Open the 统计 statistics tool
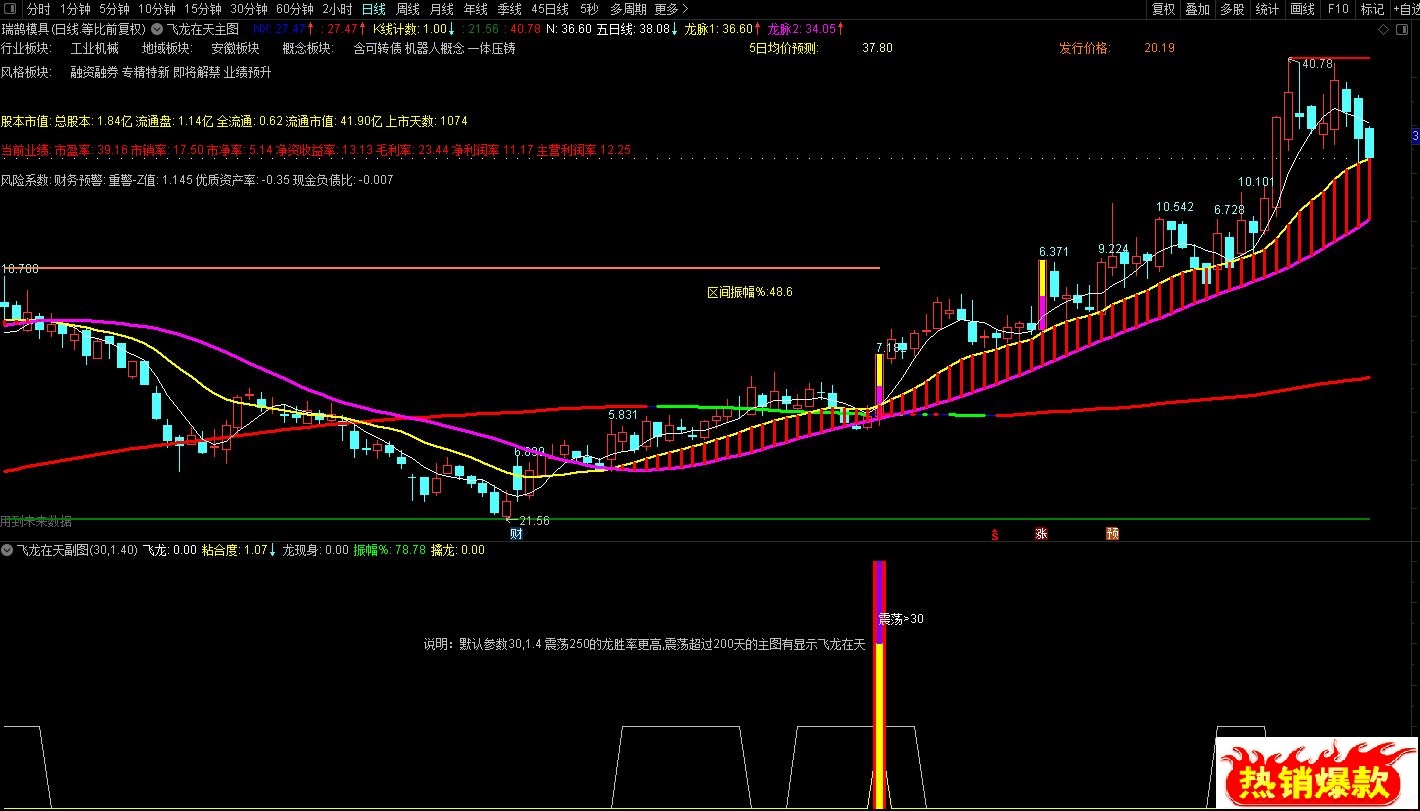This screenshot has height=811, width=1420. coord(1267,9)
